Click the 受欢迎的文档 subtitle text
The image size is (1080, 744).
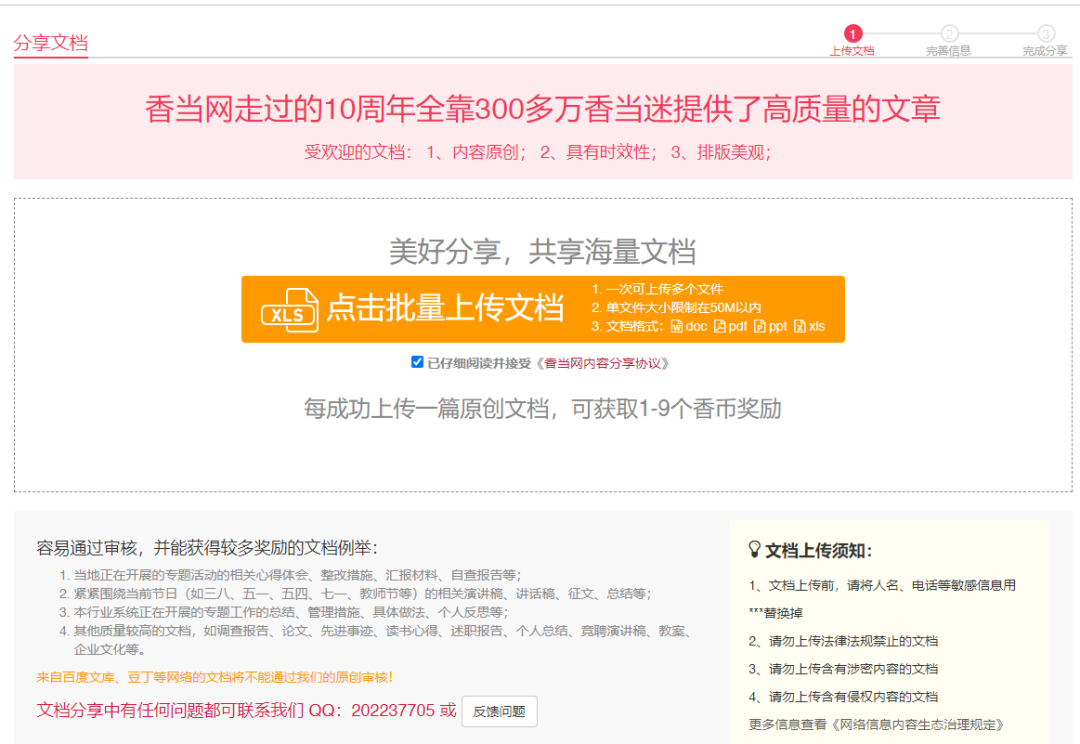point(538,152)
